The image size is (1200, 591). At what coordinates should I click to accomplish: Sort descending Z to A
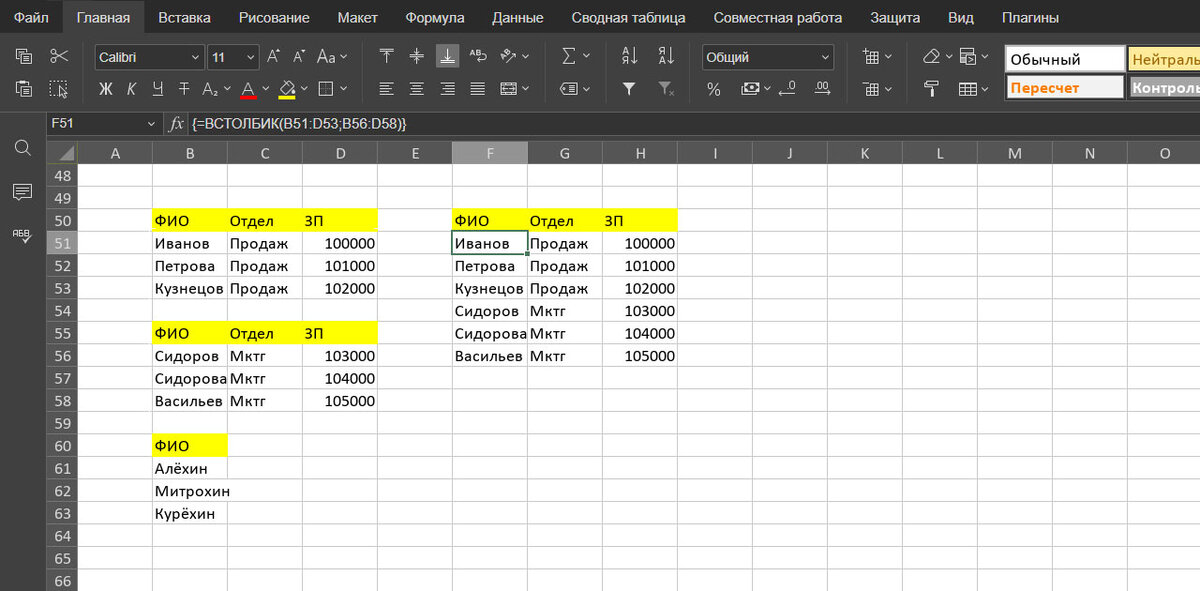664,57
